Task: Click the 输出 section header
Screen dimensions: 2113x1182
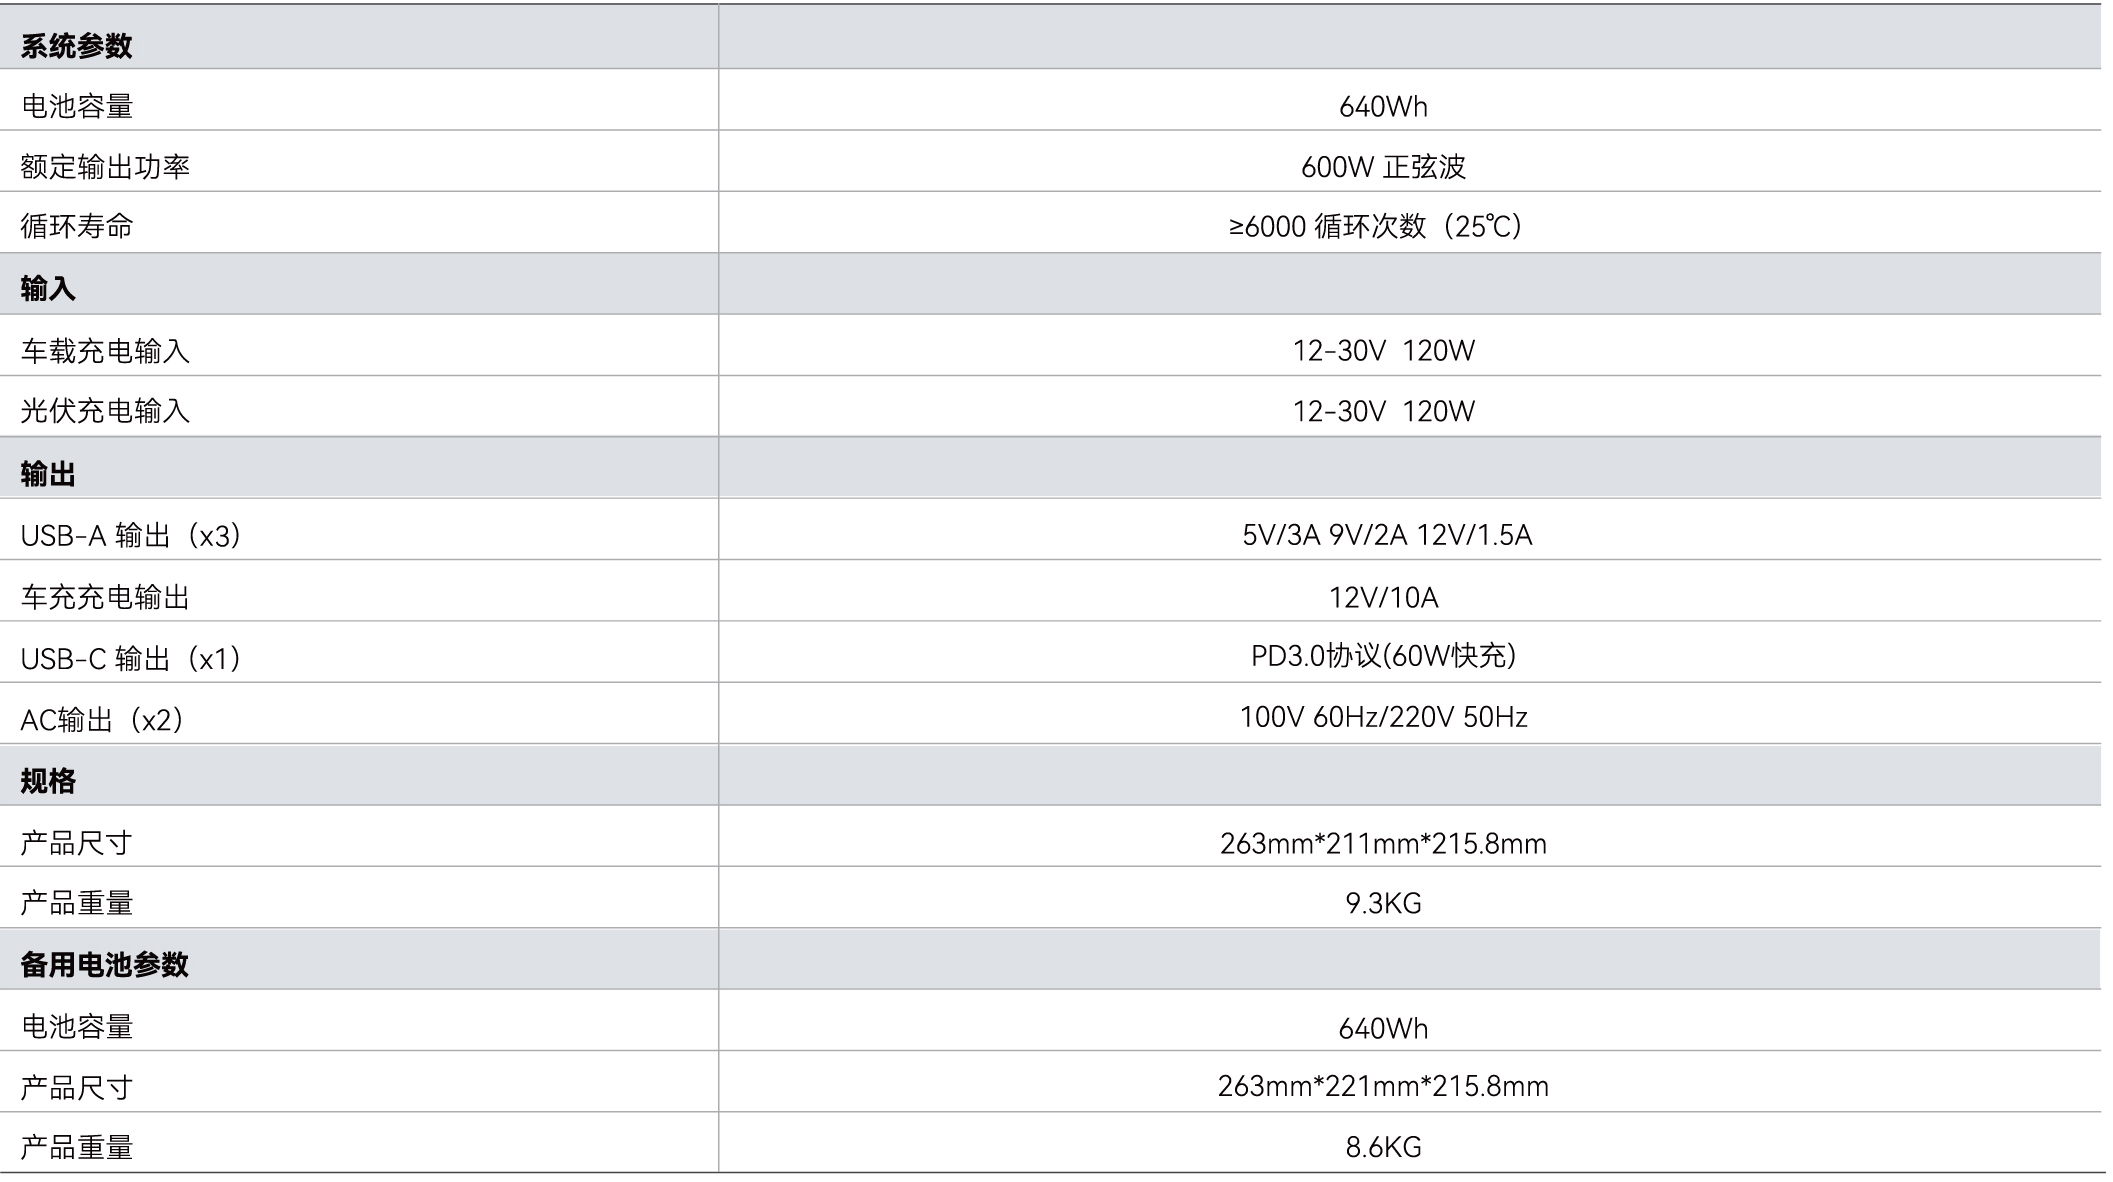Action: pos(48,474)
